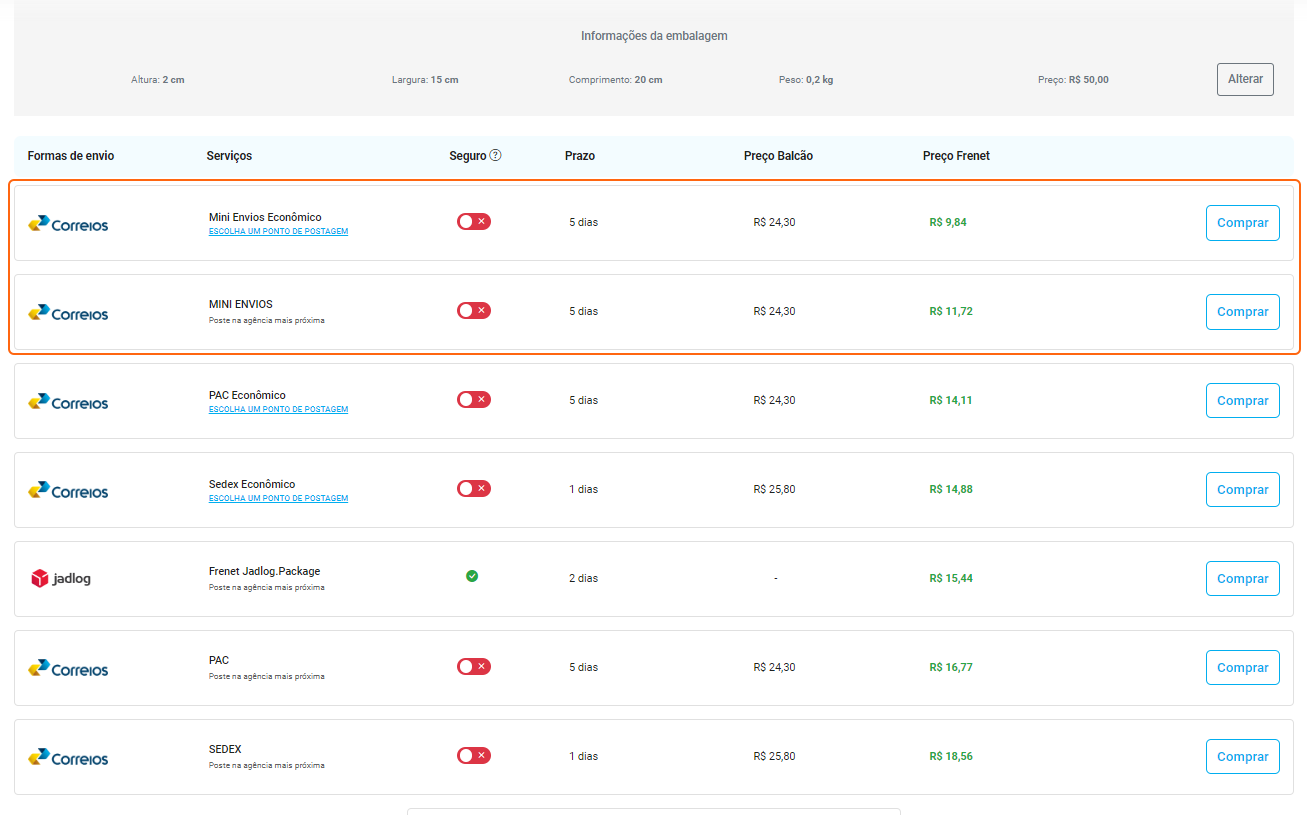The image size is (1307, 815).
Task: Click Preço: R$ 50,00 package info
Action: coord(1073,80)
